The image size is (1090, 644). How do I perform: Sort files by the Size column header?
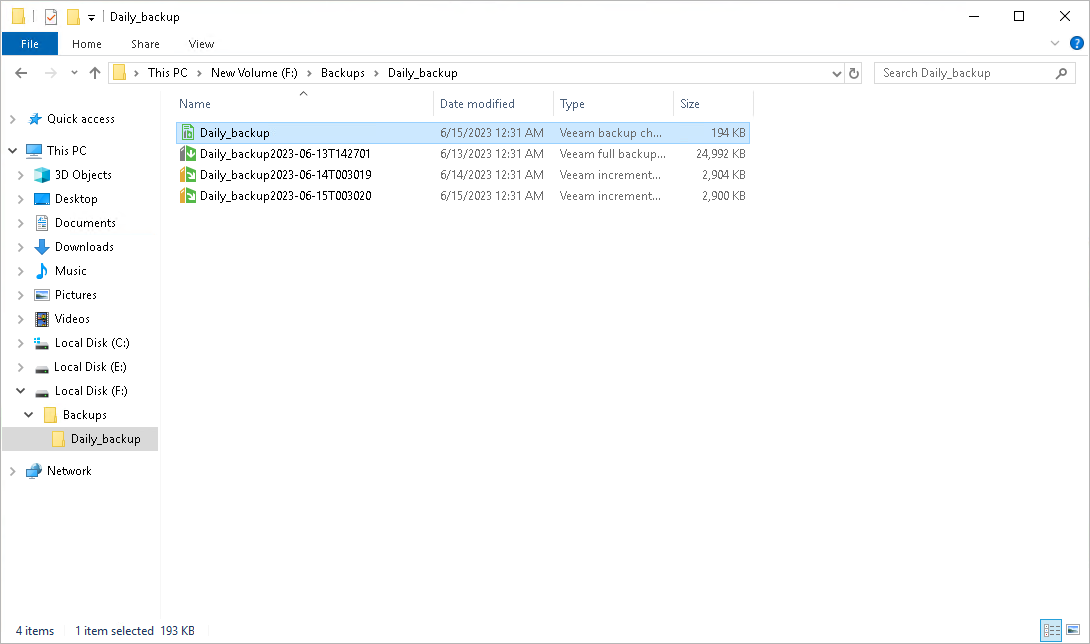click(690, 103)
